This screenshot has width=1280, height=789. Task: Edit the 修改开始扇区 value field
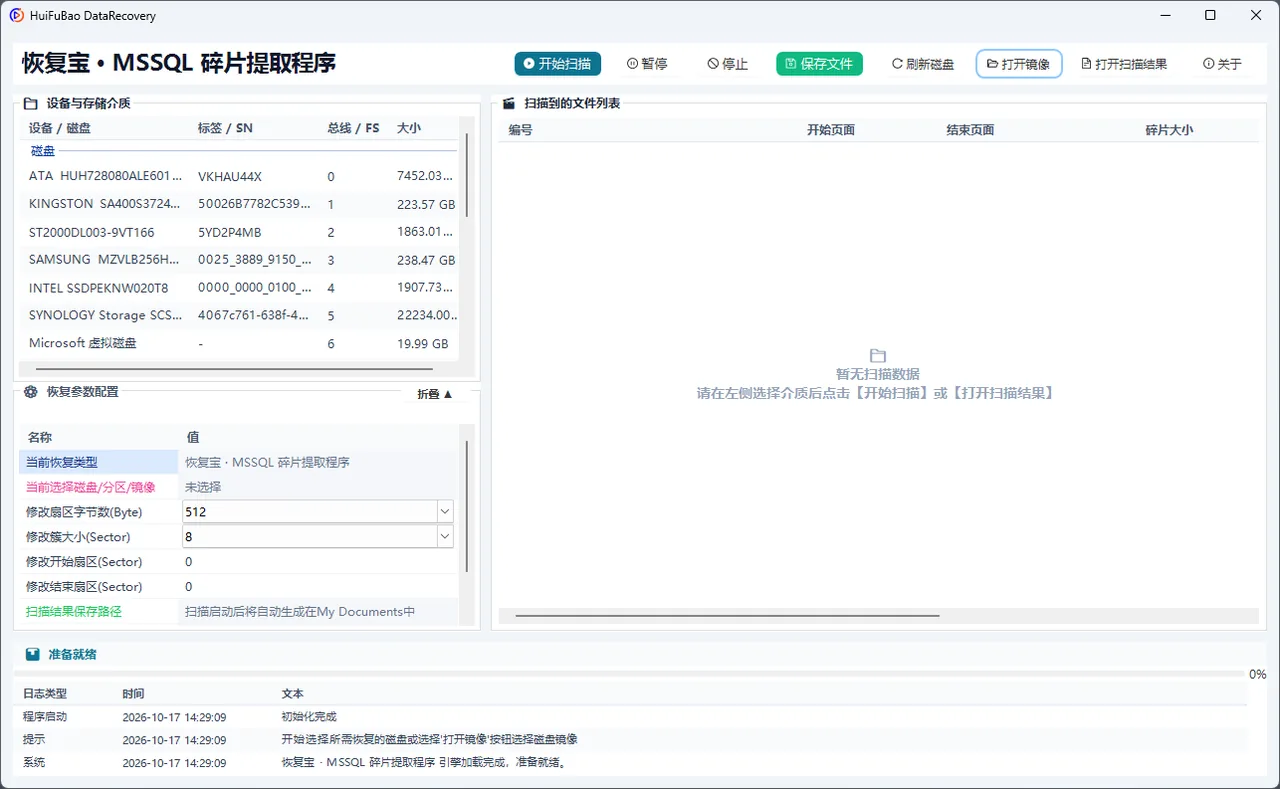coord(318,562)
